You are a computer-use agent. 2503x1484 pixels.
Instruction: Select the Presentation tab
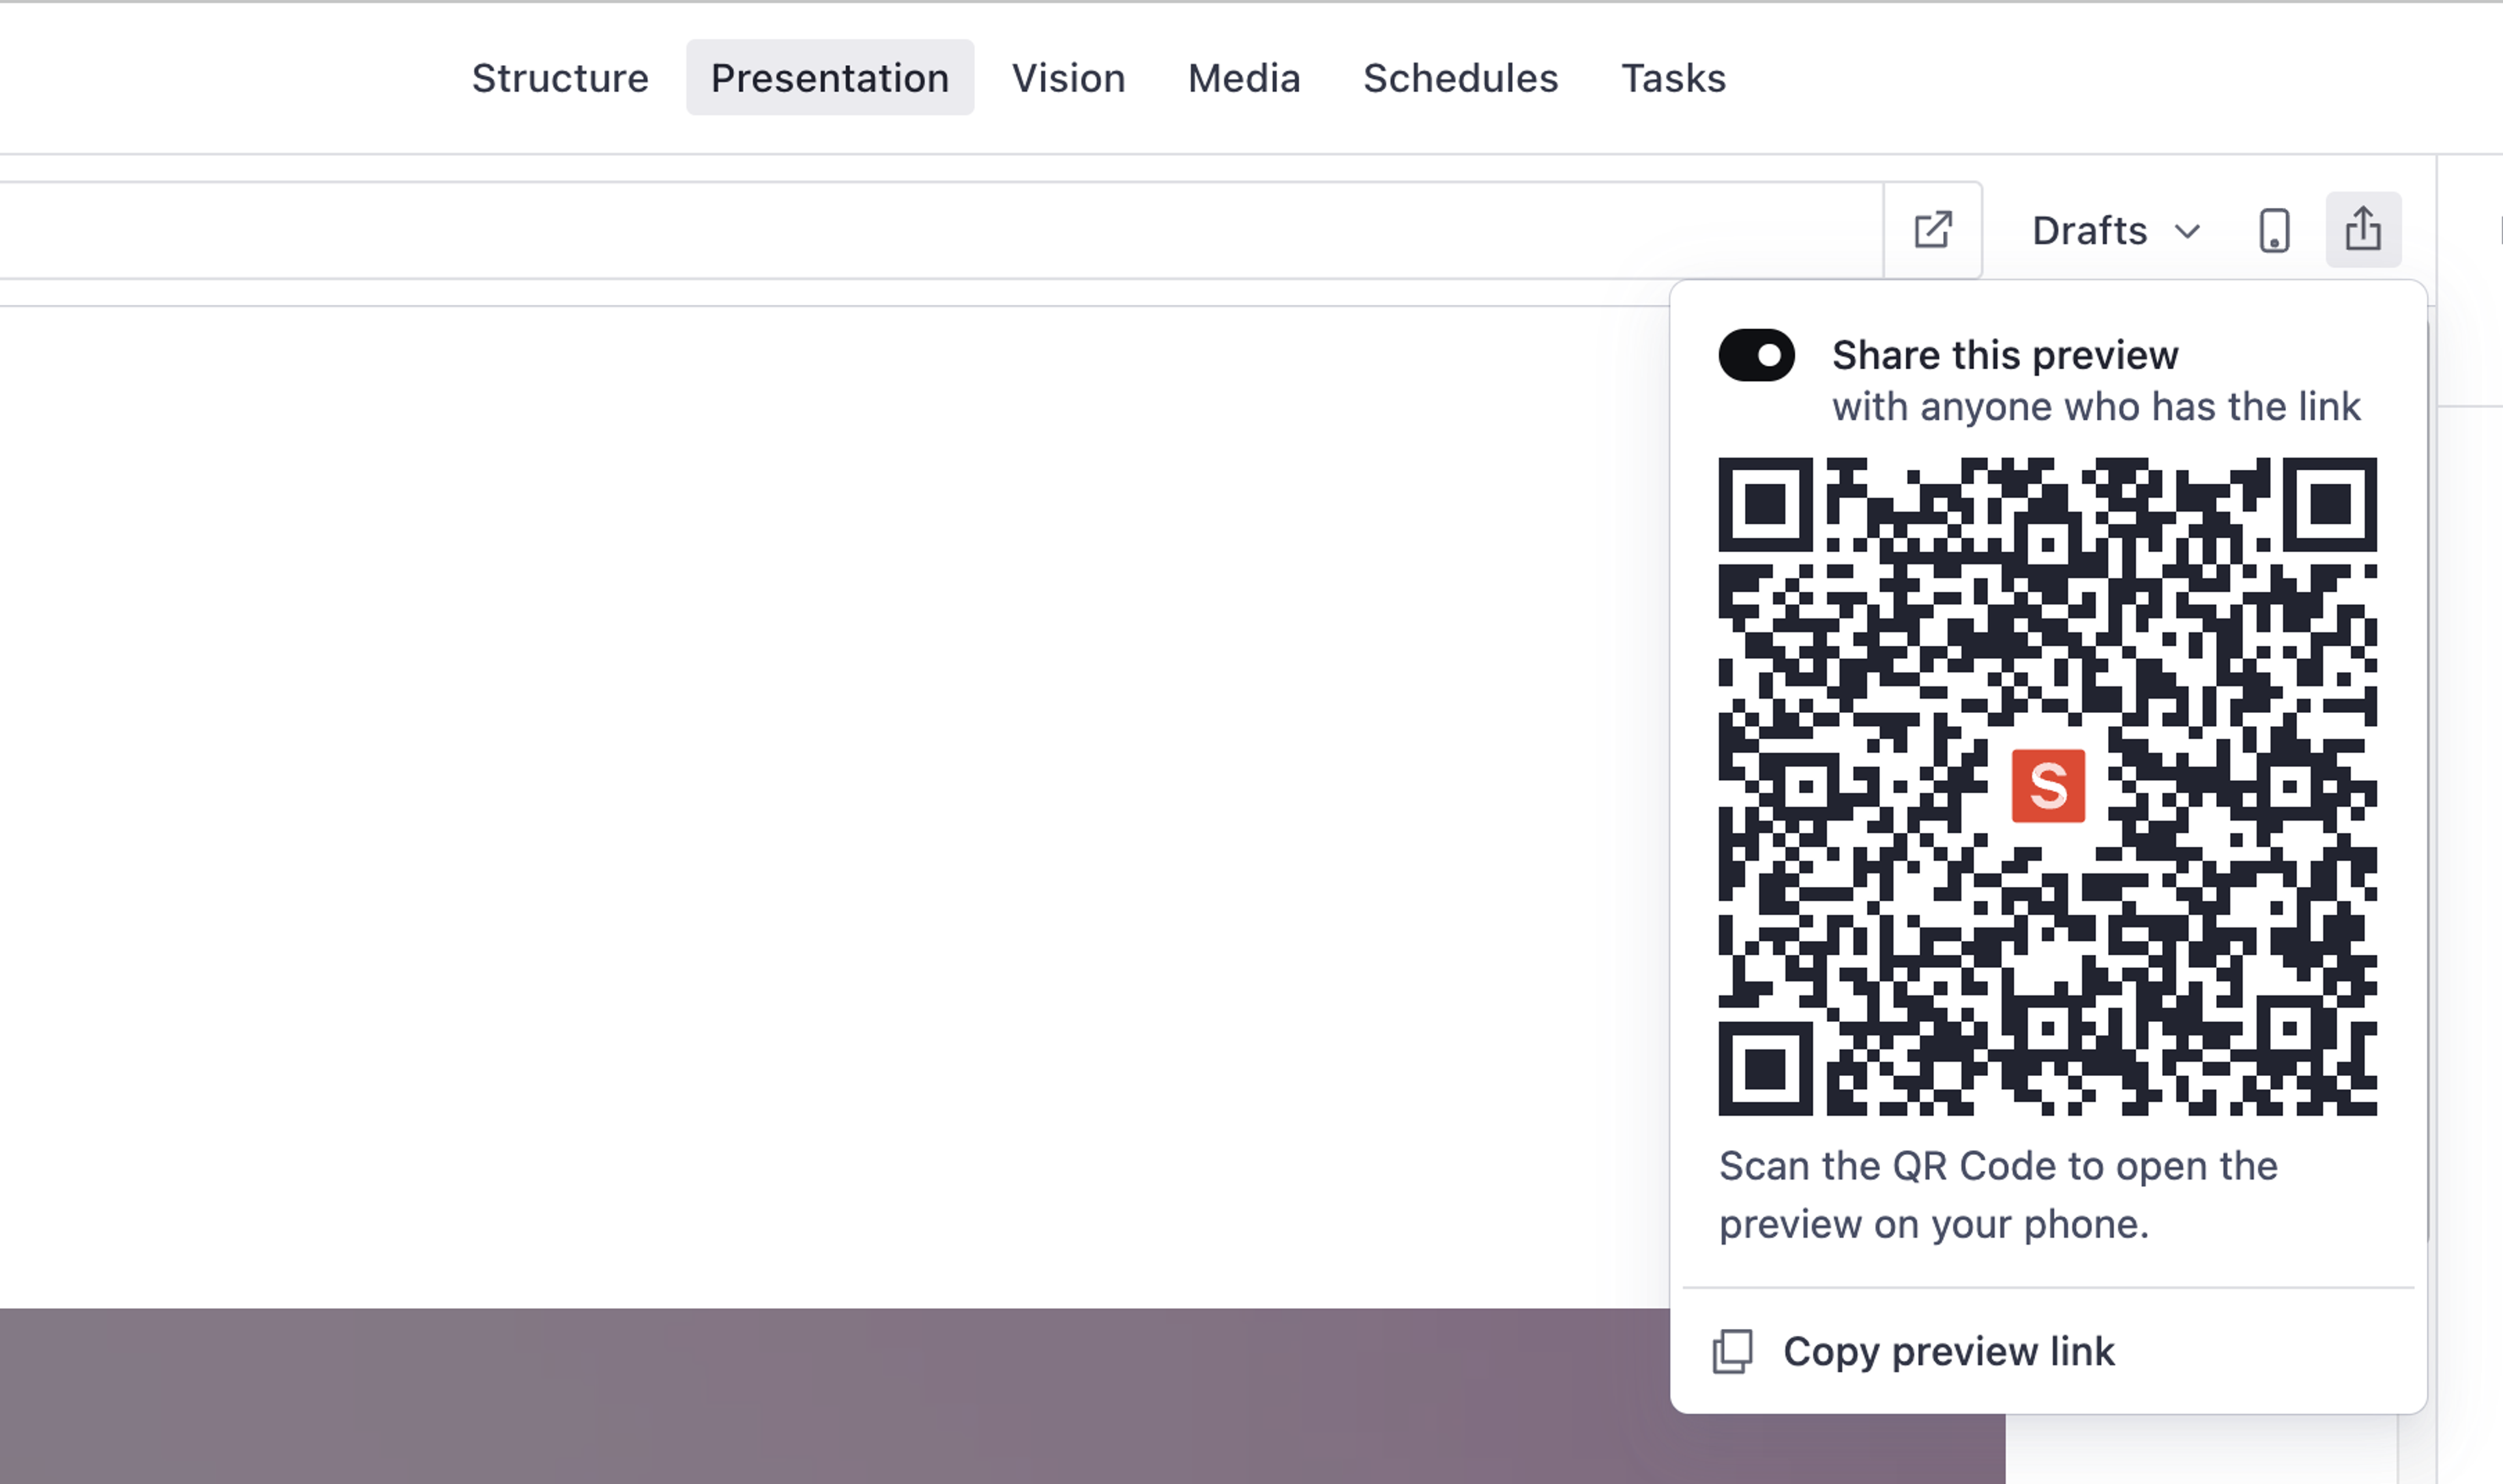coord(829,78)
